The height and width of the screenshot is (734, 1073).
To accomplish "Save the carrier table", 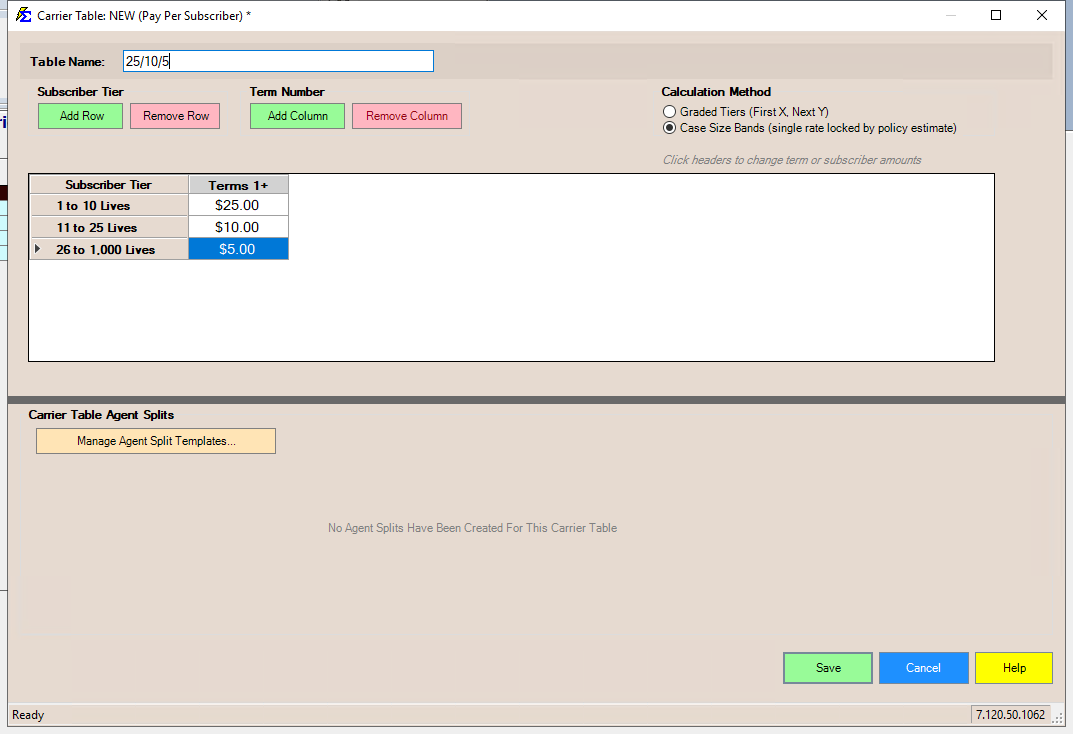I will [x=828, y=668].
